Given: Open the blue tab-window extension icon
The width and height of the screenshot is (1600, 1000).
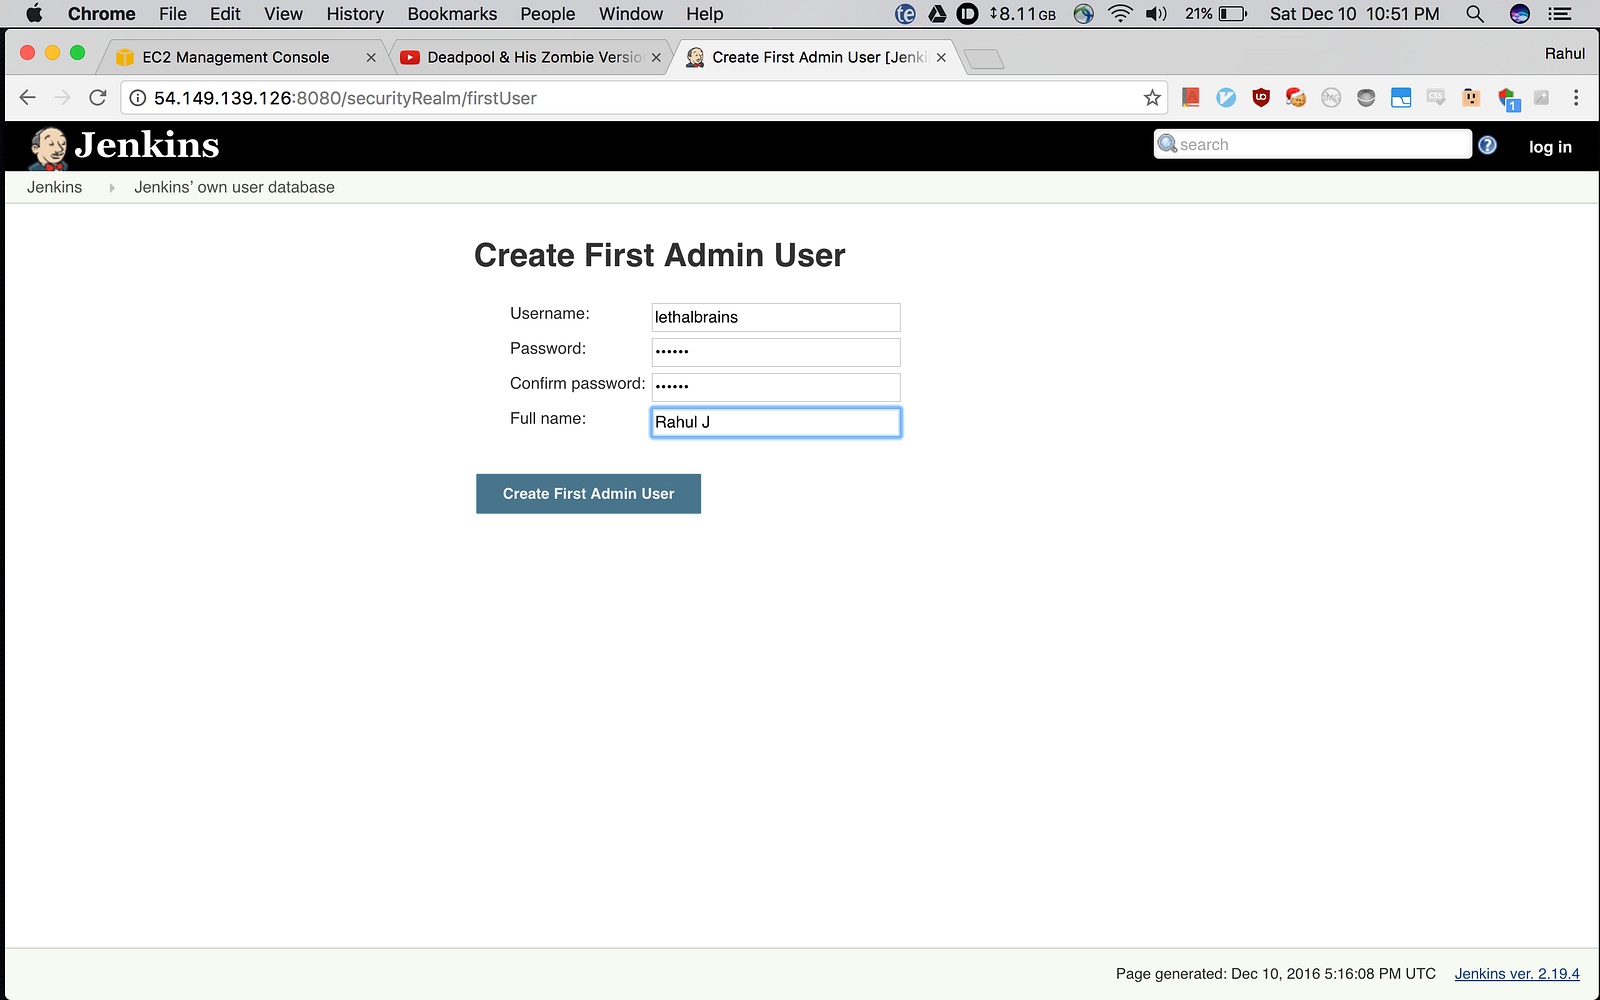Looking at the screenshot, I should click(1401, 97).
